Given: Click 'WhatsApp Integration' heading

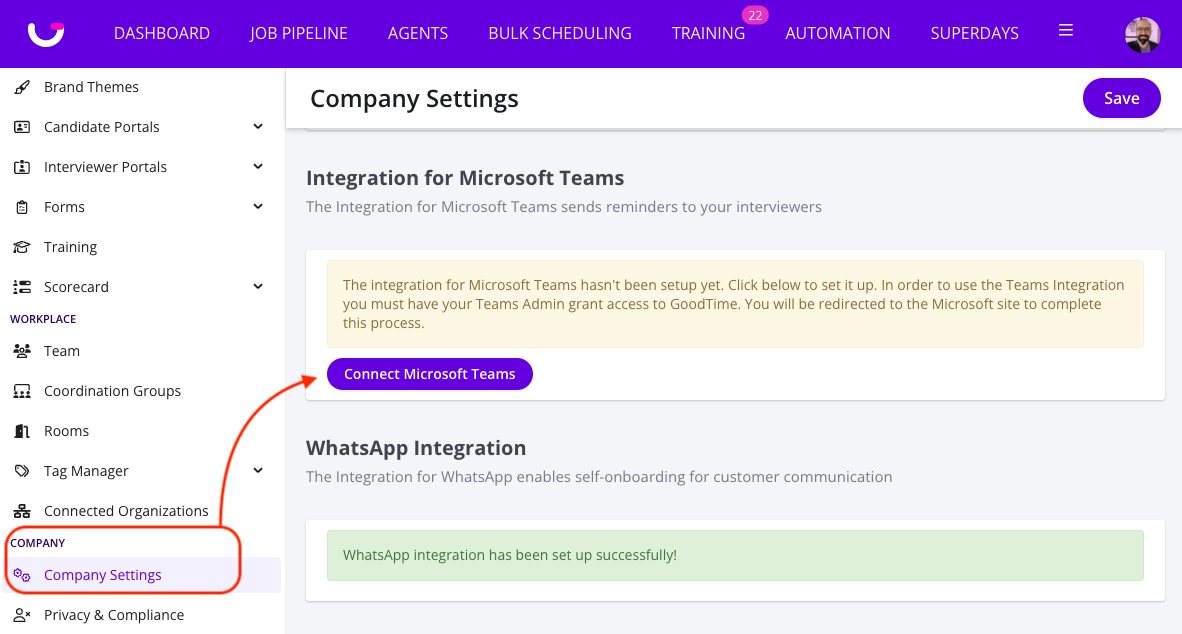Looking at the screenshot, I should coord(416,448).
